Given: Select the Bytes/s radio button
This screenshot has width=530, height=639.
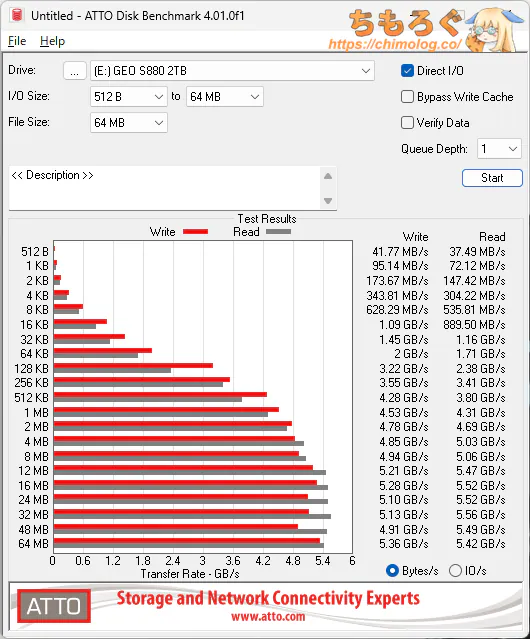Looking at the screenshot, I should coord(392,571).
